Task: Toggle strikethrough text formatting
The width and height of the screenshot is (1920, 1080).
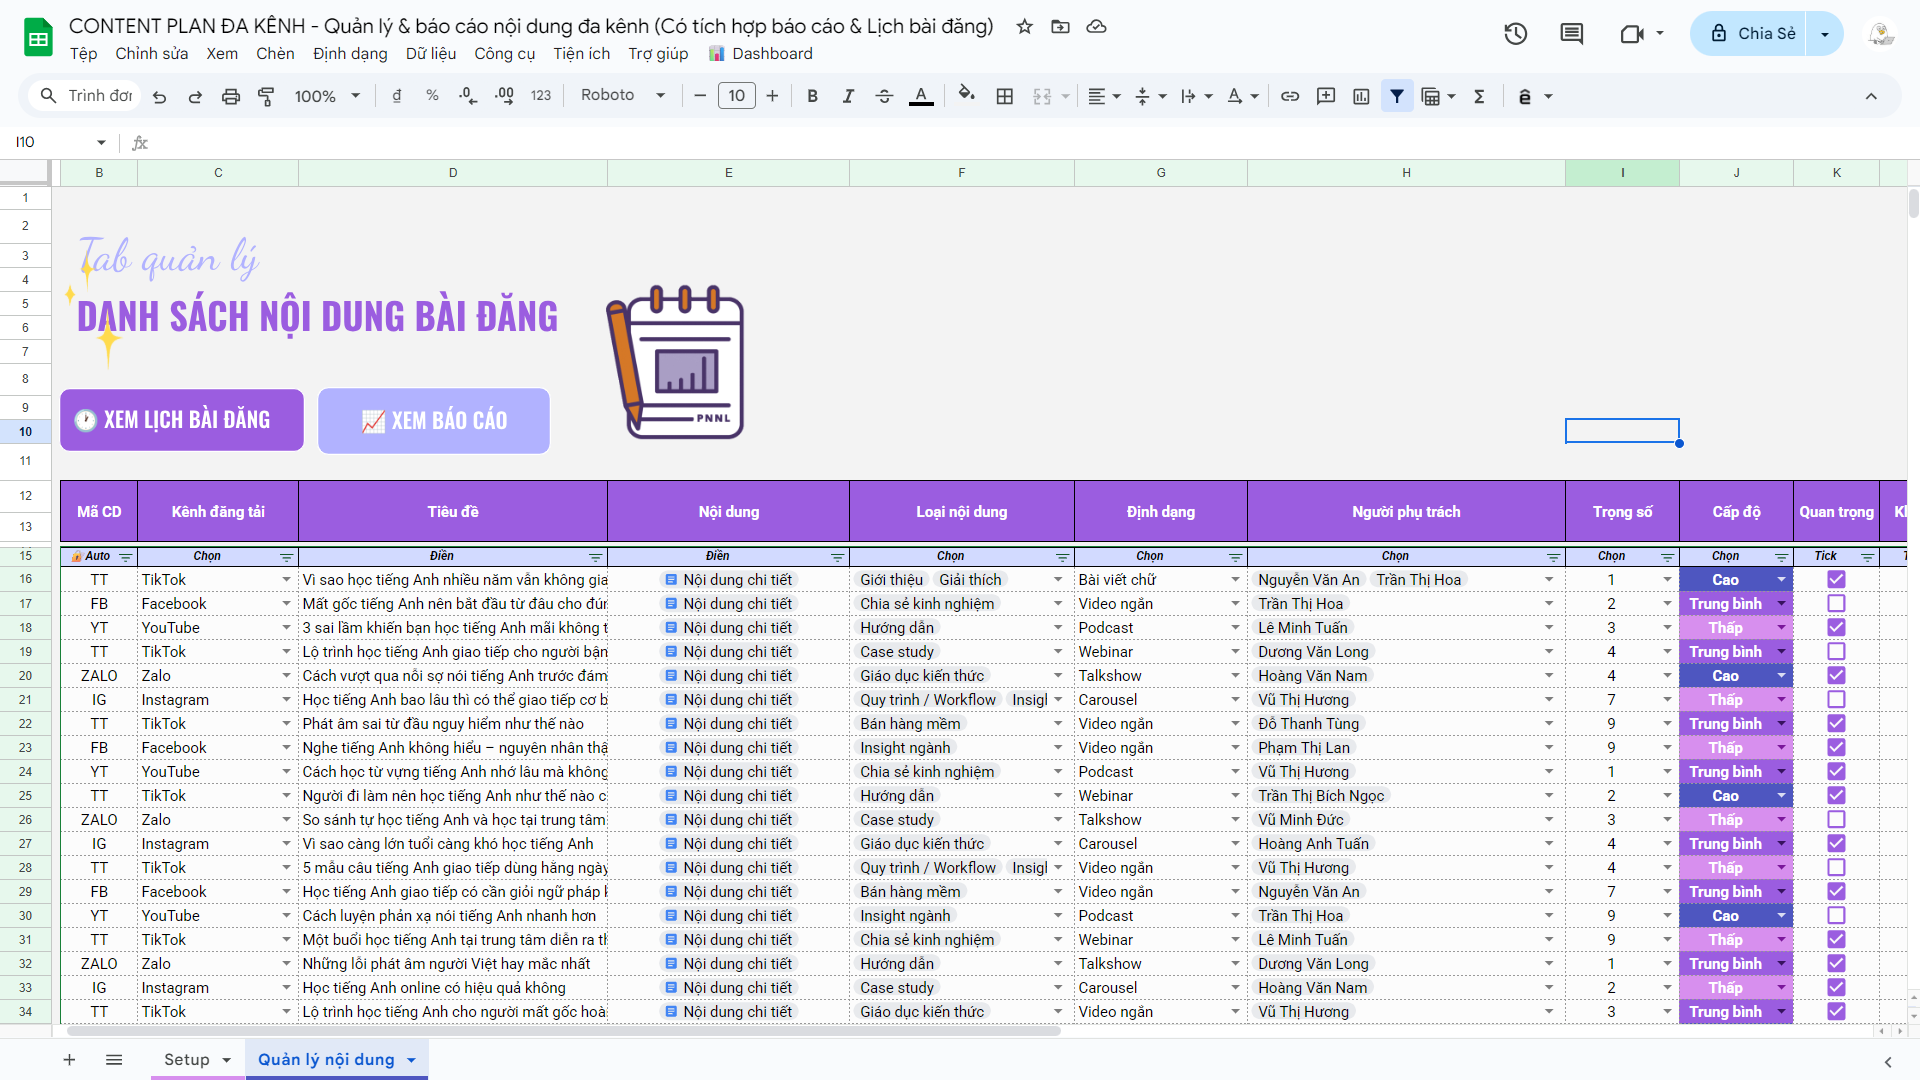Action: (884, 96)
